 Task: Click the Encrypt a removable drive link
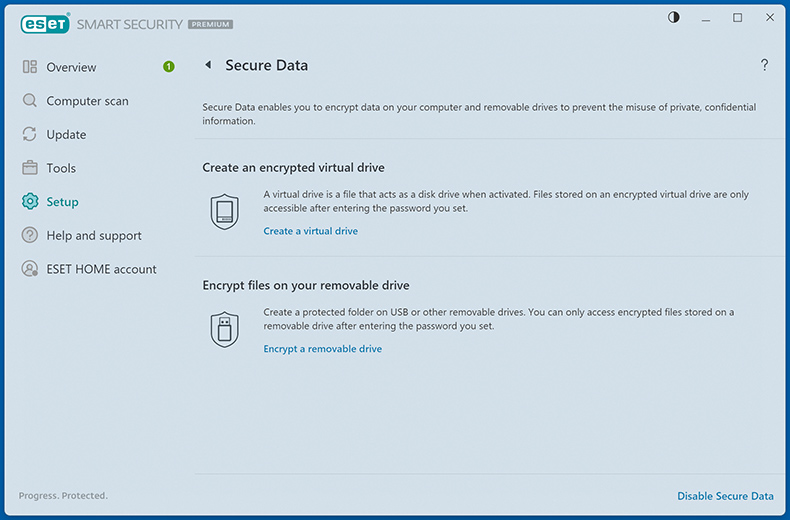click(322, 349)
